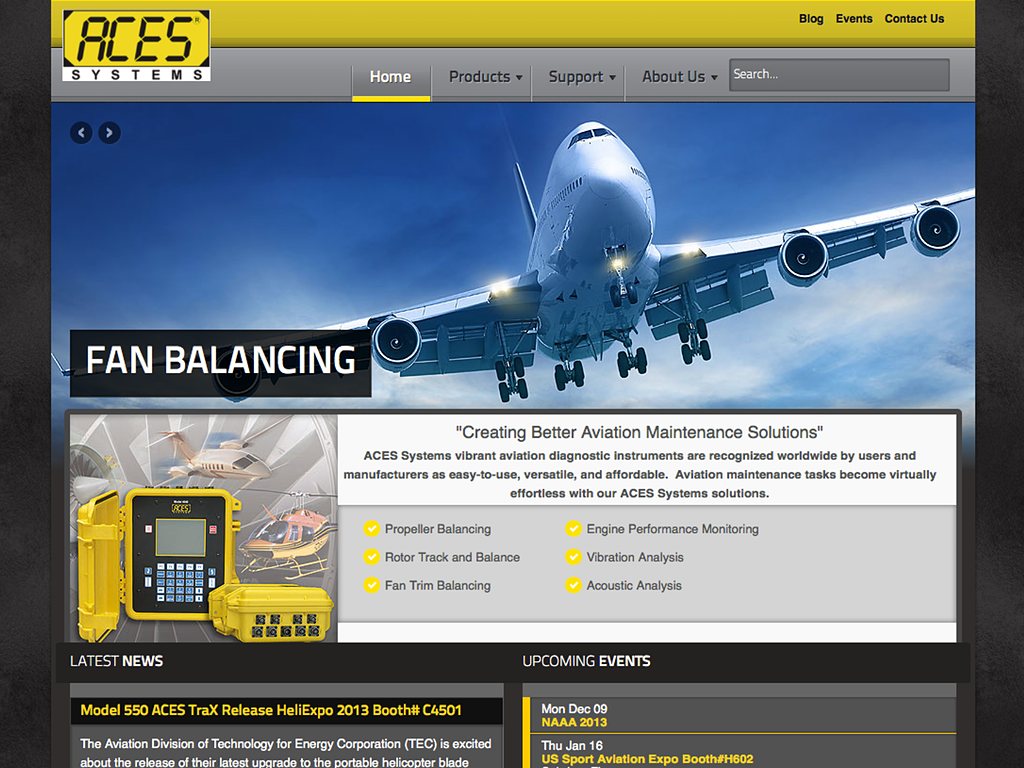
Task: Click the Mon Dec 09 event date
Action: [x=574, y=709]
